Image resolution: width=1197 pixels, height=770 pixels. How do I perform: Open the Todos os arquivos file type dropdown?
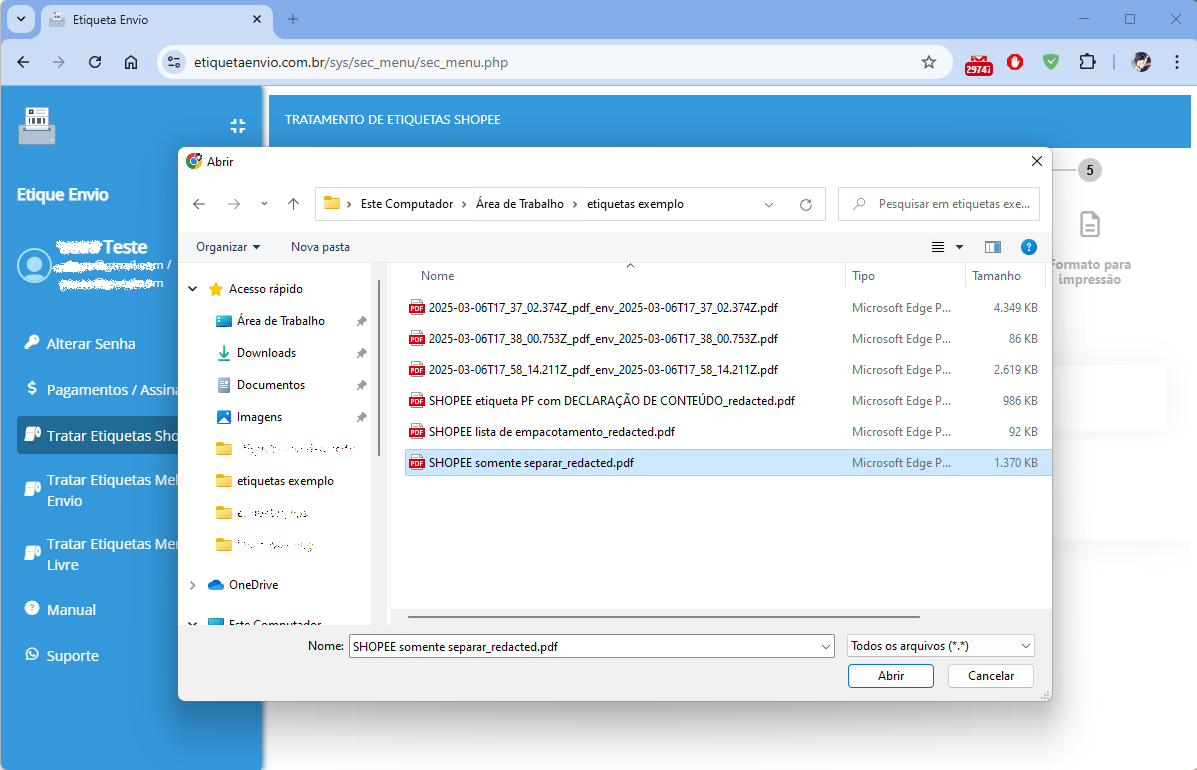point(940,646)
